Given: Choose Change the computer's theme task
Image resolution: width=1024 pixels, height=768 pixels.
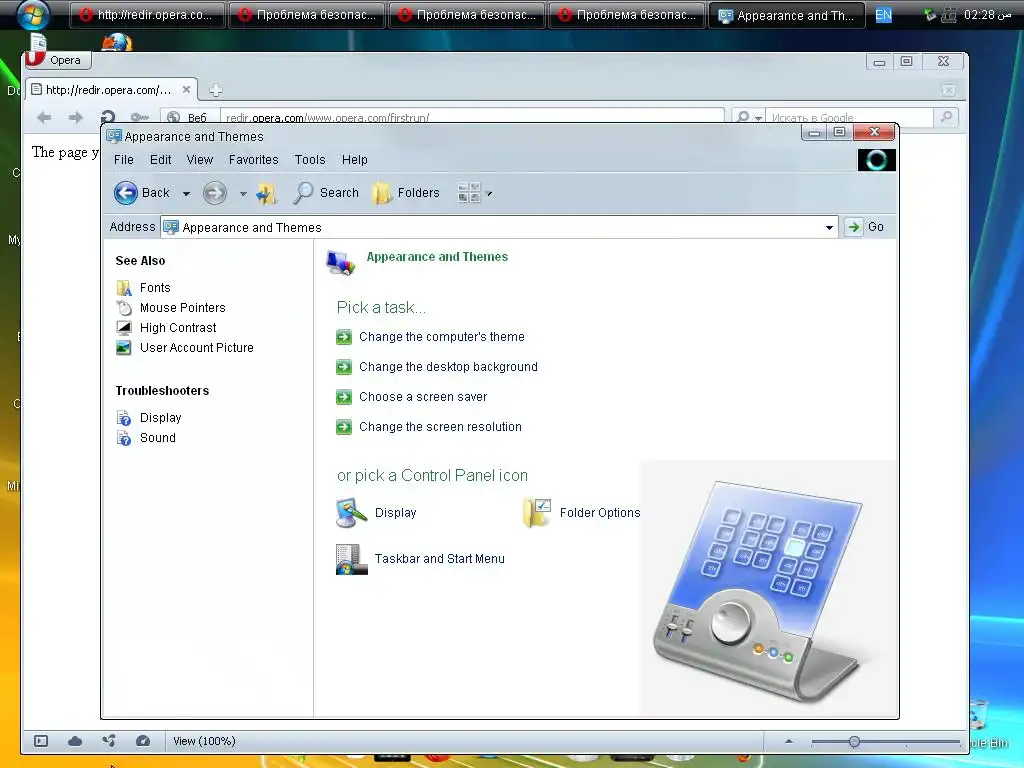Looking at the screenshot, I should click(441, 337).
